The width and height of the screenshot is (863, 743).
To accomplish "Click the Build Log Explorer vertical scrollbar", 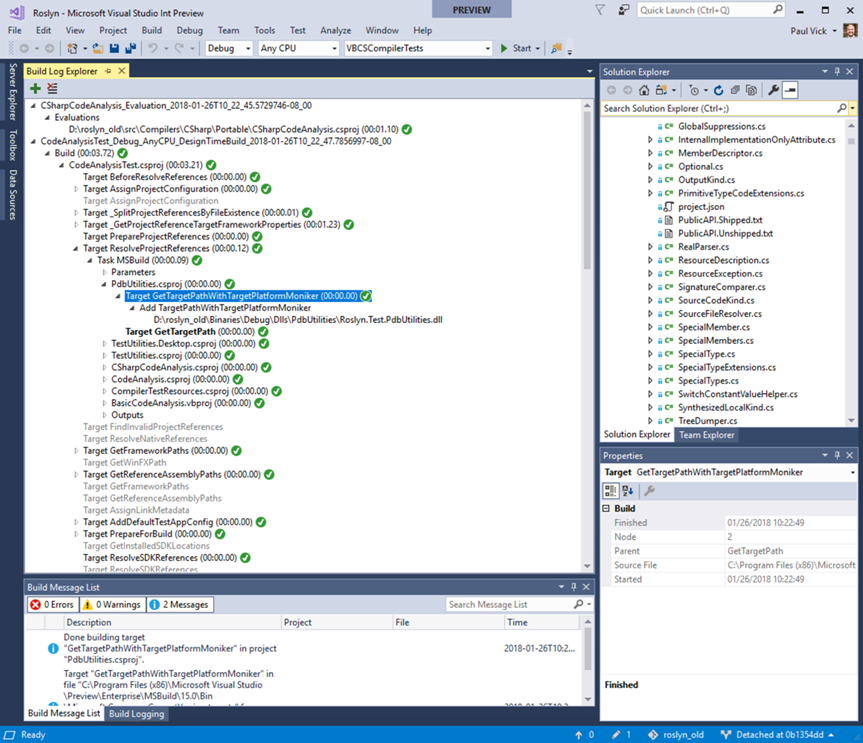I will pos(587,336).
